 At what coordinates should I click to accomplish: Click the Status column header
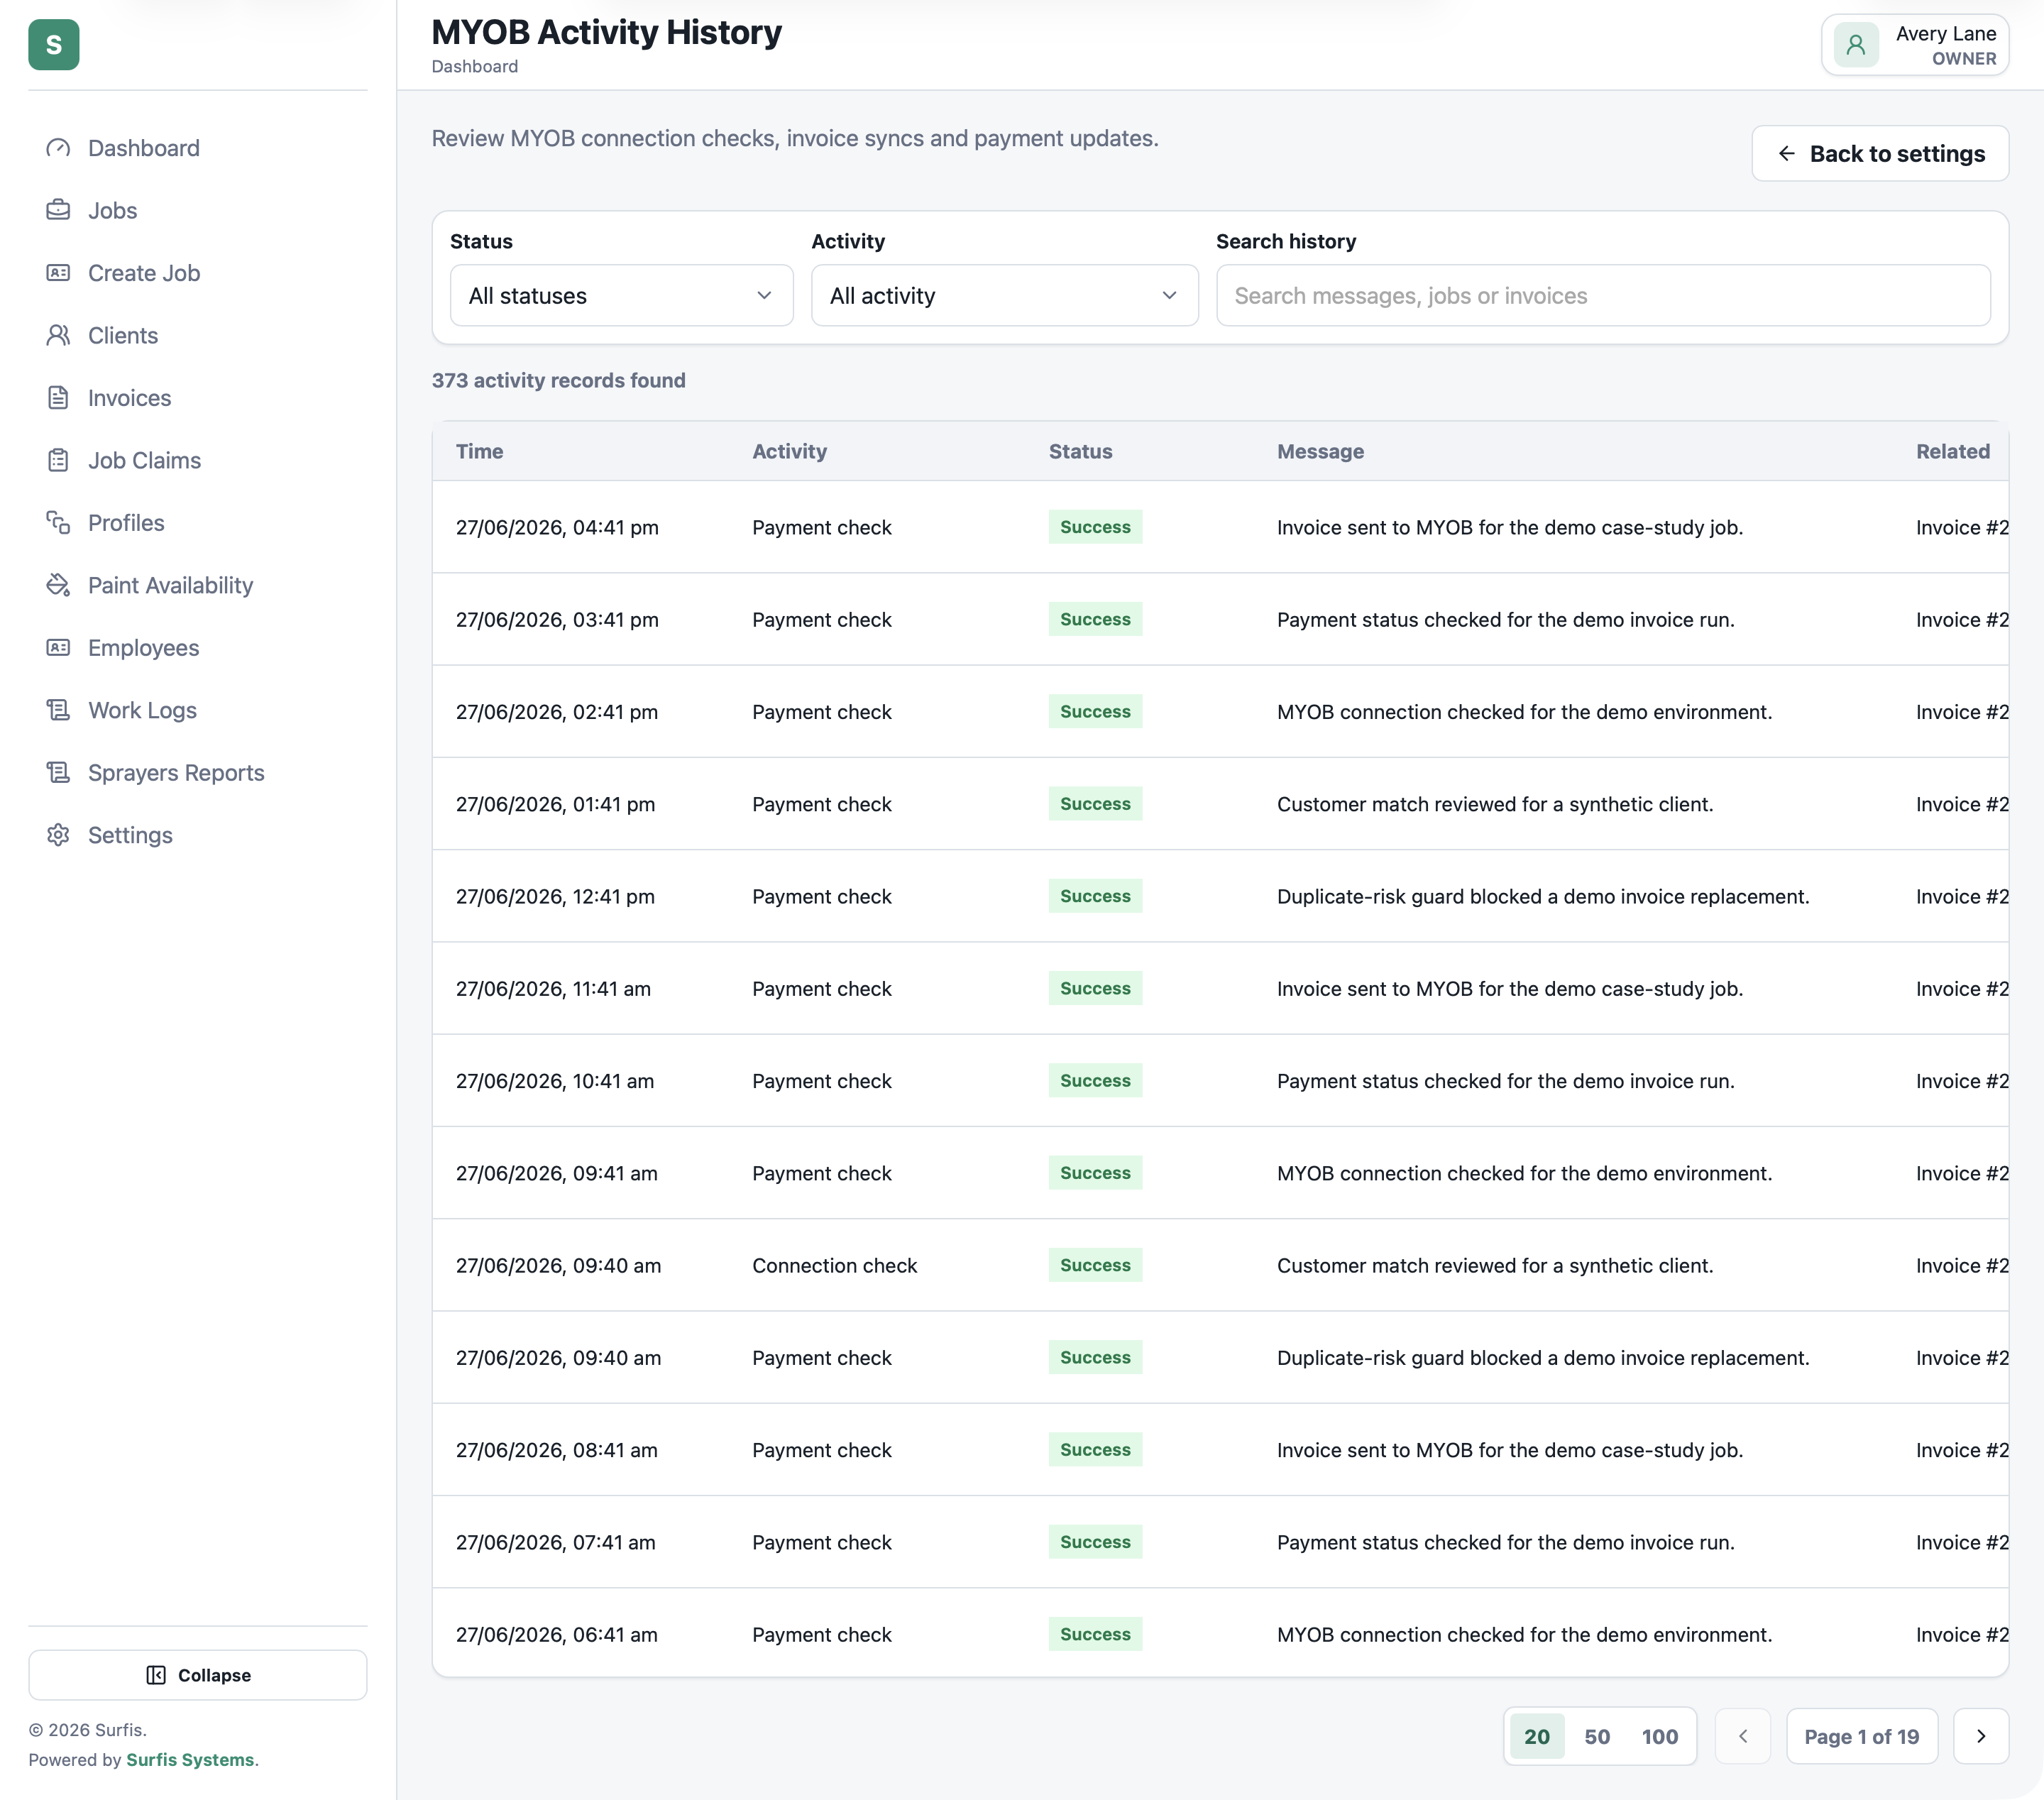(1080, 451)
